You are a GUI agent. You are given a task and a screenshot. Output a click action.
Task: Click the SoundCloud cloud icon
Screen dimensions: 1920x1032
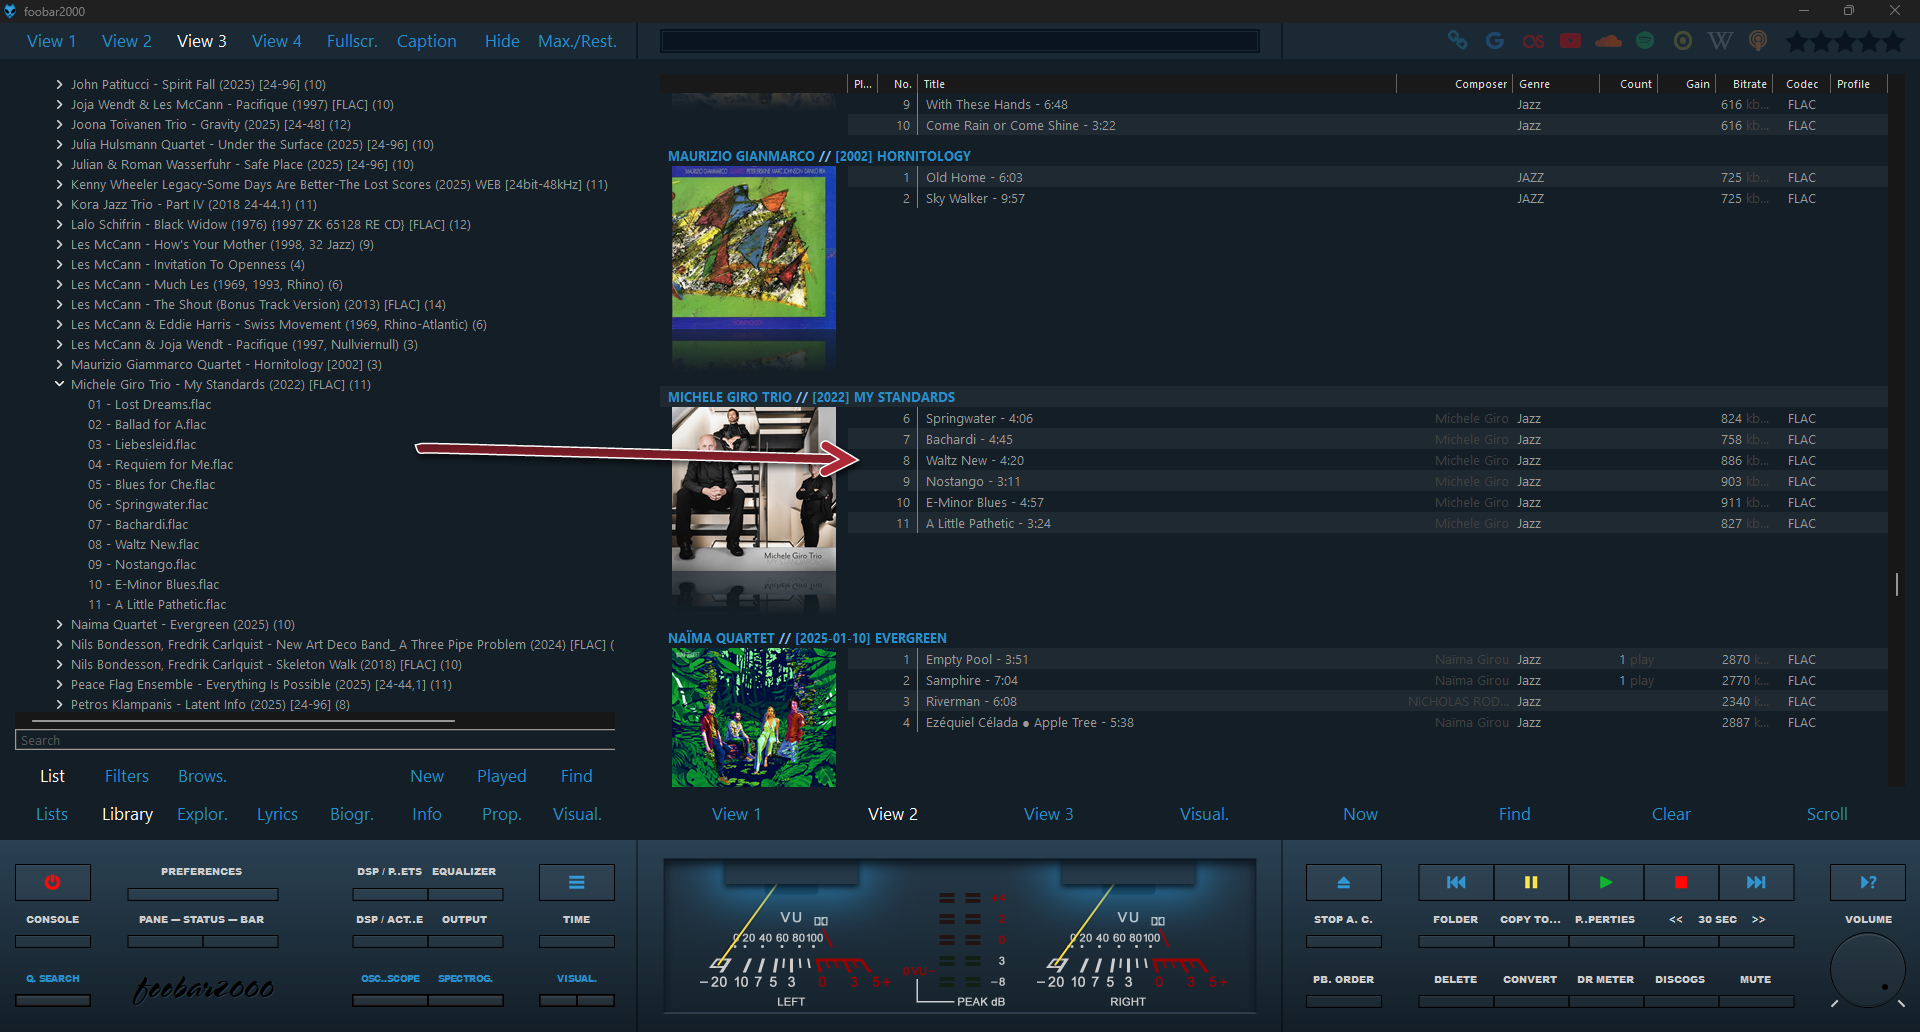click(x=1608, y=41)
